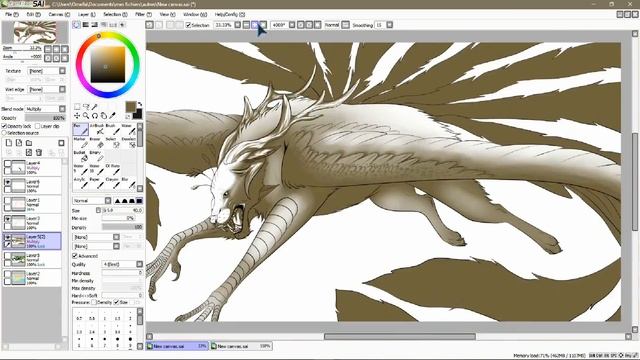
Task: Create a new linework layer
Action: pyautogui.click(x=19, y=143)
